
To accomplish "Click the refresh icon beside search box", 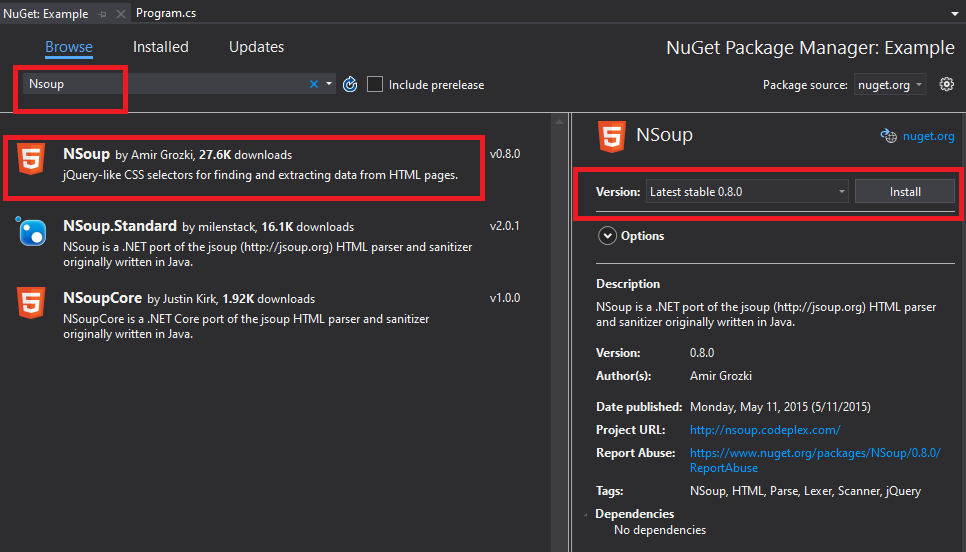I will pos(350,84).
